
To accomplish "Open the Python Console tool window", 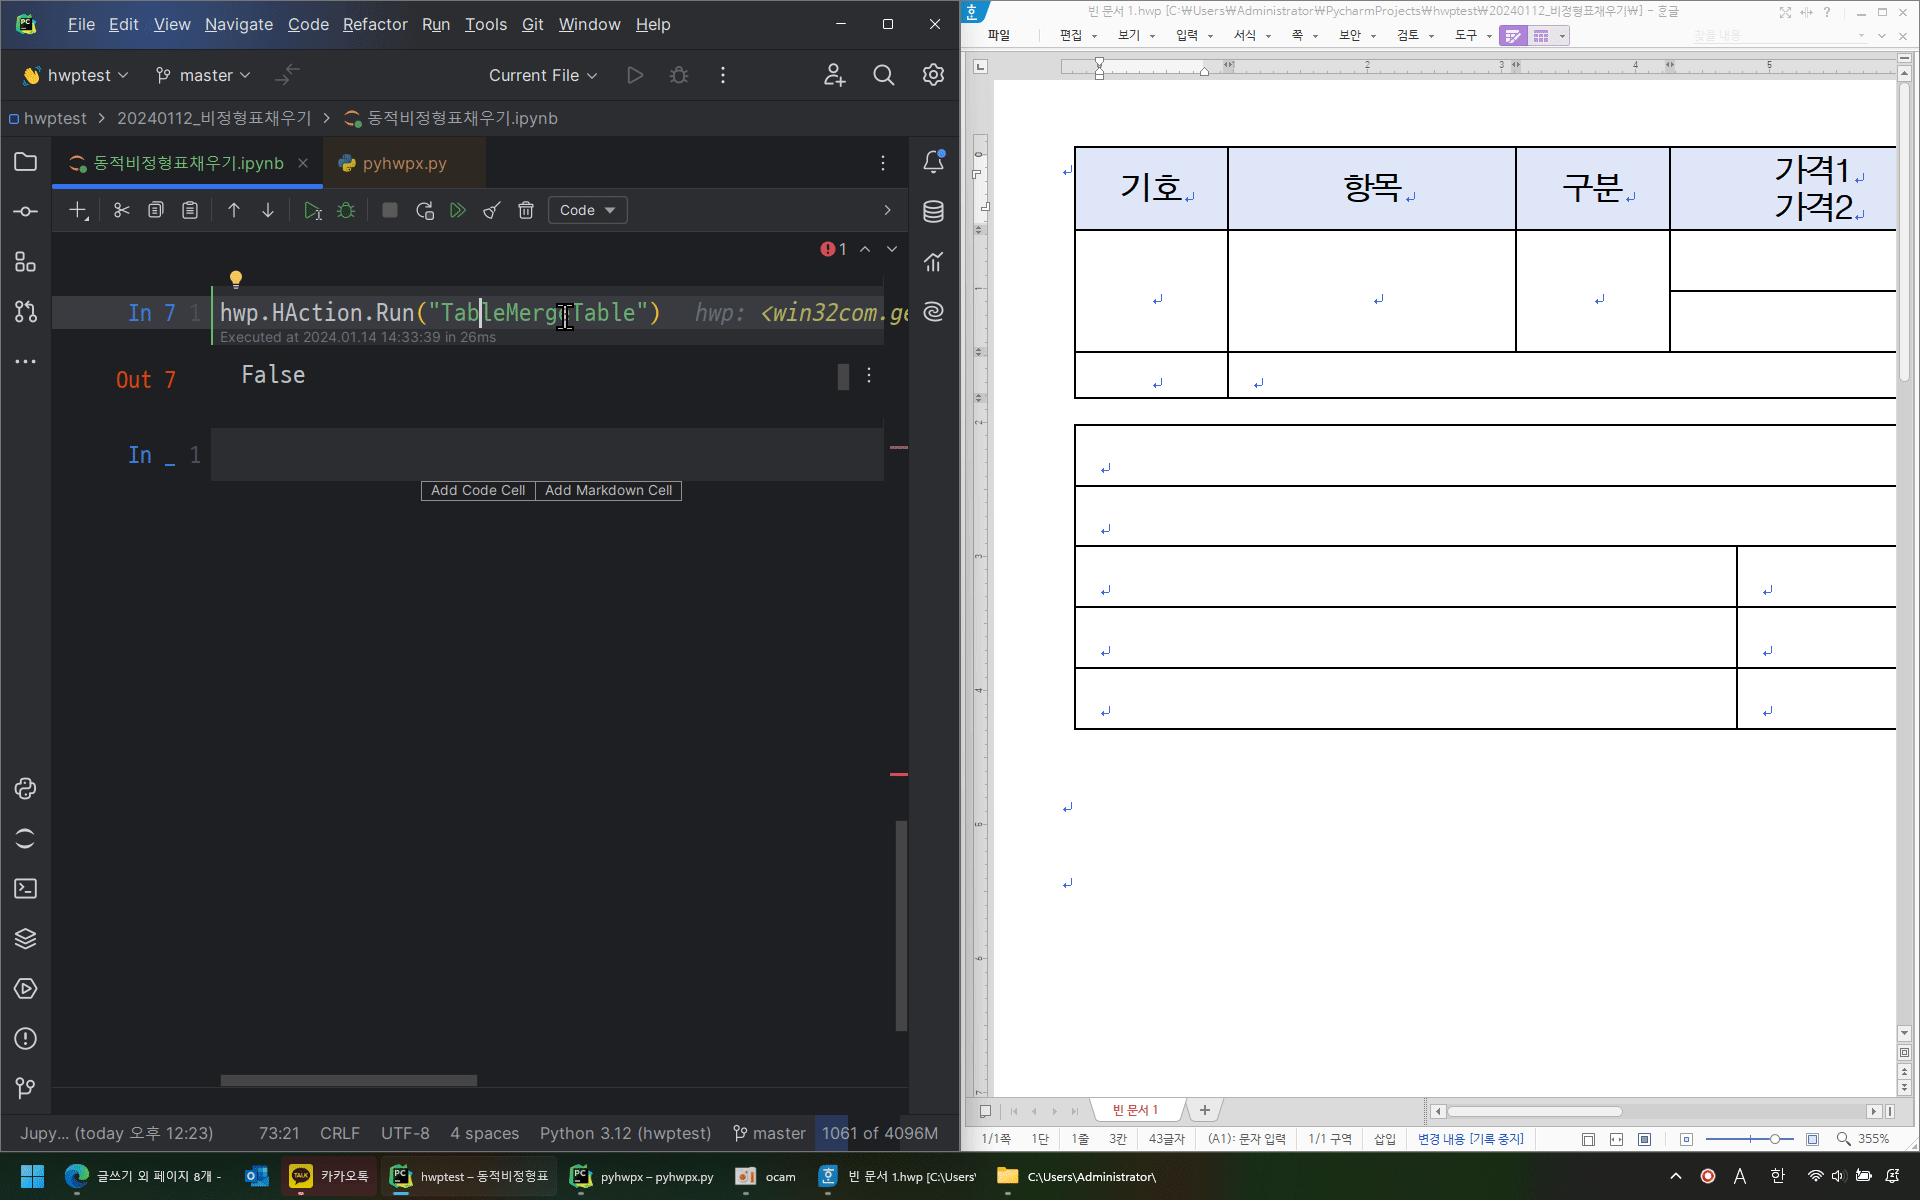I will [26, 789].
